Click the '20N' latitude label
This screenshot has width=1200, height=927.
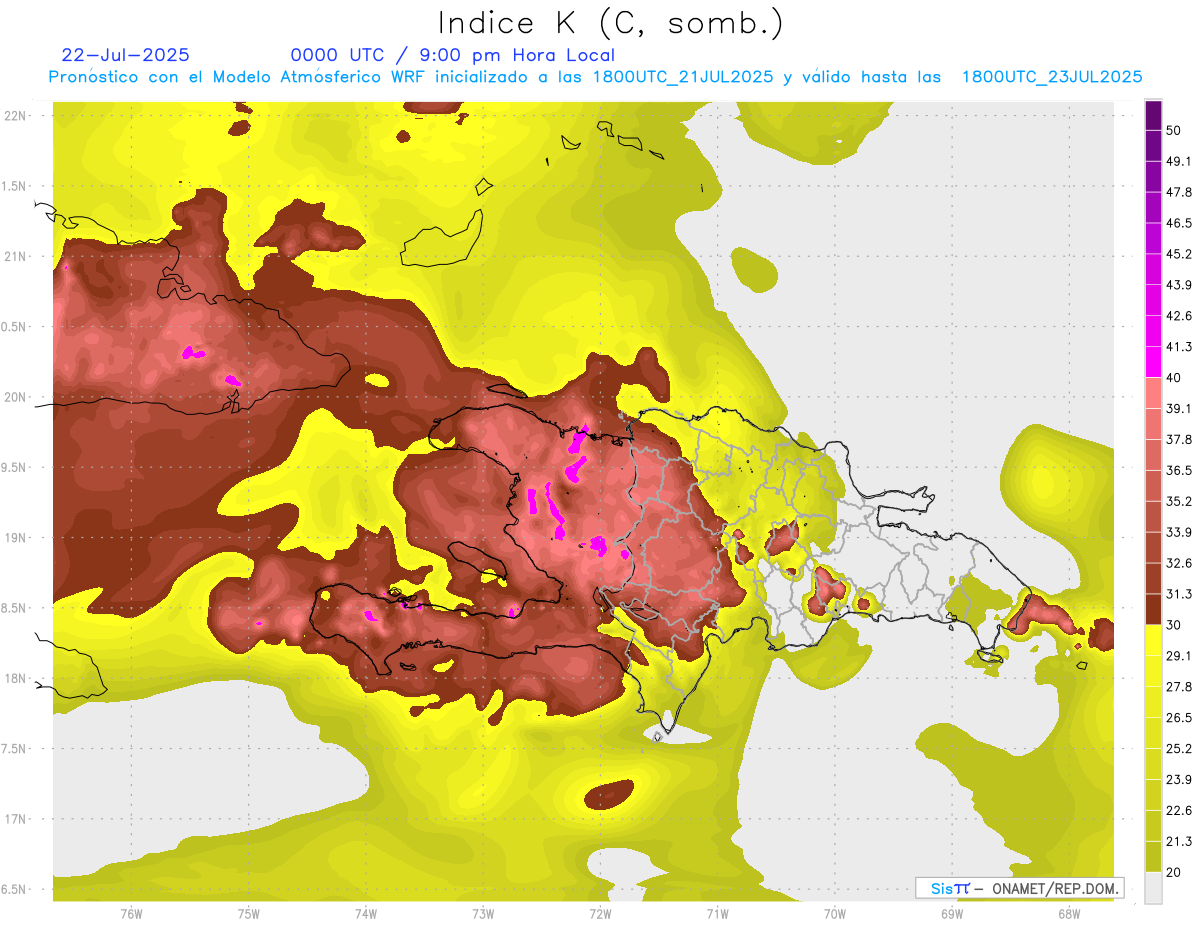click(15, 397)
